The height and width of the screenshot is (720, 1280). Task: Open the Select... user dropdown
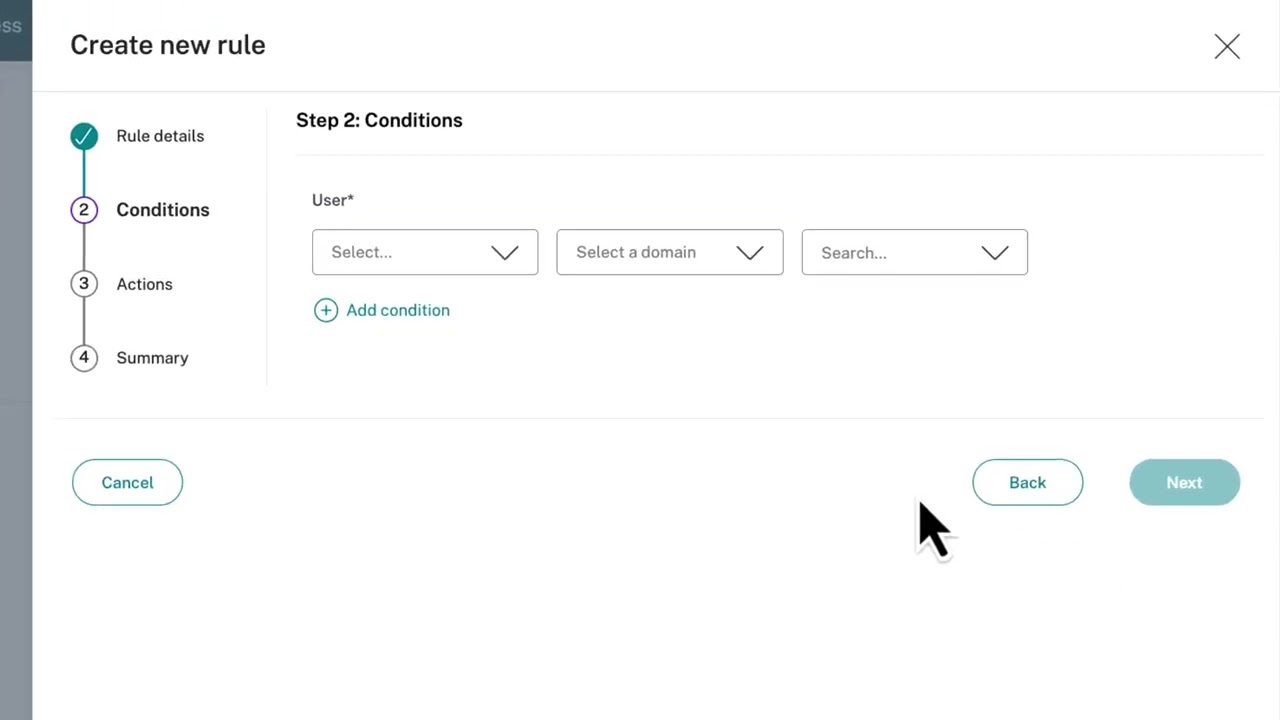pyautogui.click(x=425, y=252)
